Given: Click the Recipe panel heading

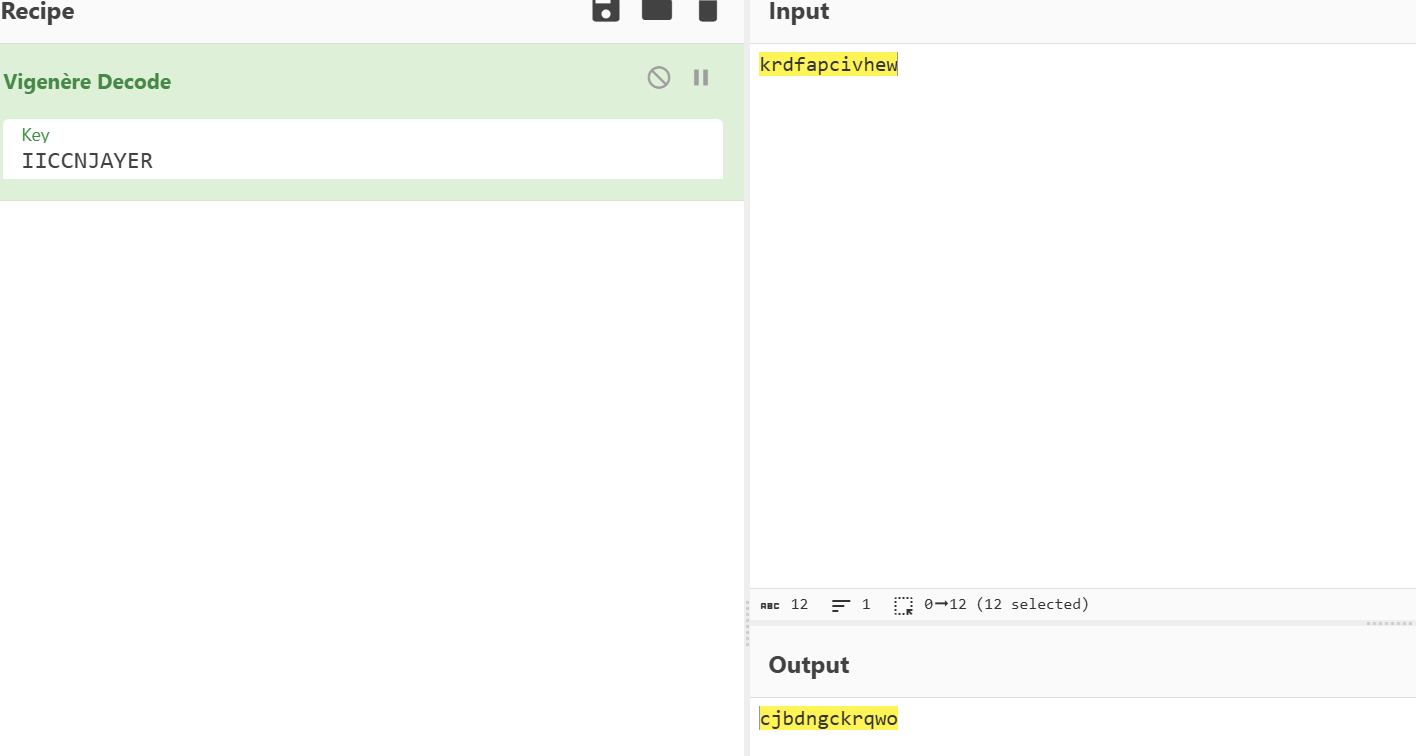Looking at the screenshot, I should 38,12.
